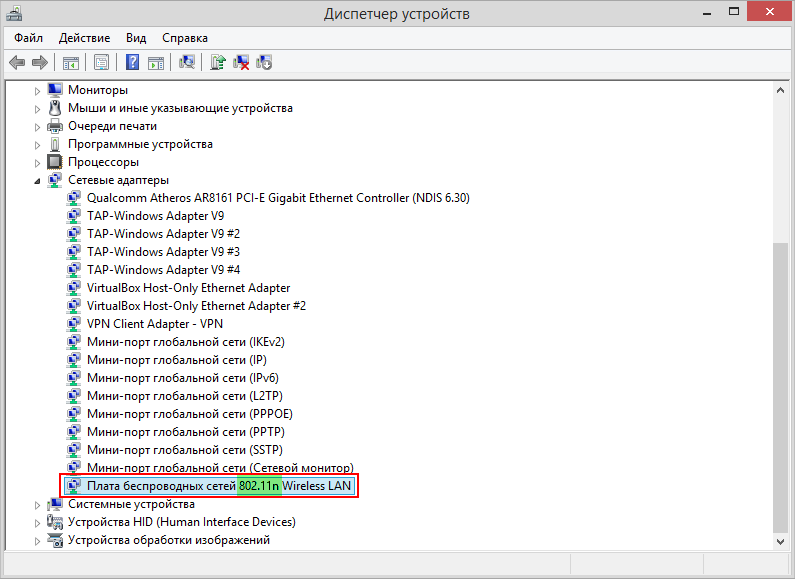Image resolution: width=795 pixels, height=579 pixels.
Task: Open the Справка menu
Action: click(x=185, y=38)
